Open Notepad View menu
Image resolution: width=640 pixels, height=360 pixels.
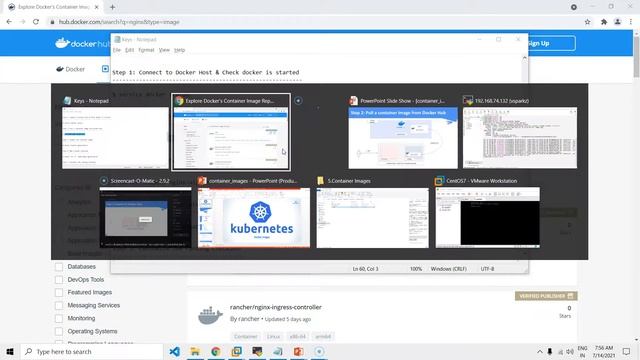164,50
